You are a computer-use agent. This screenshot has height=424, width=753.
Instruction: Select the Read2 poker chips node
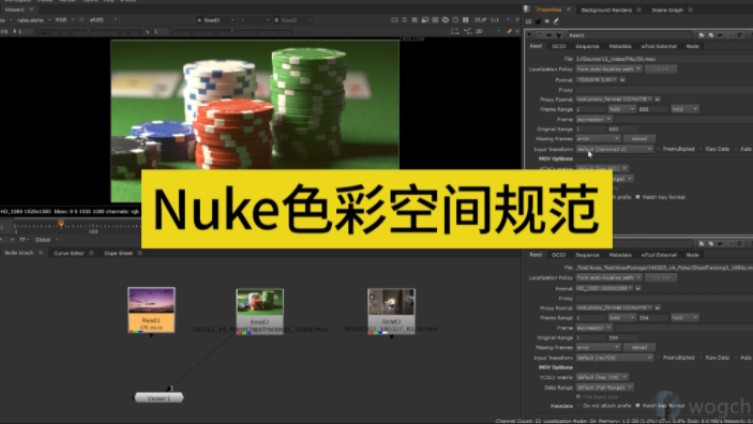coord(260,311)
